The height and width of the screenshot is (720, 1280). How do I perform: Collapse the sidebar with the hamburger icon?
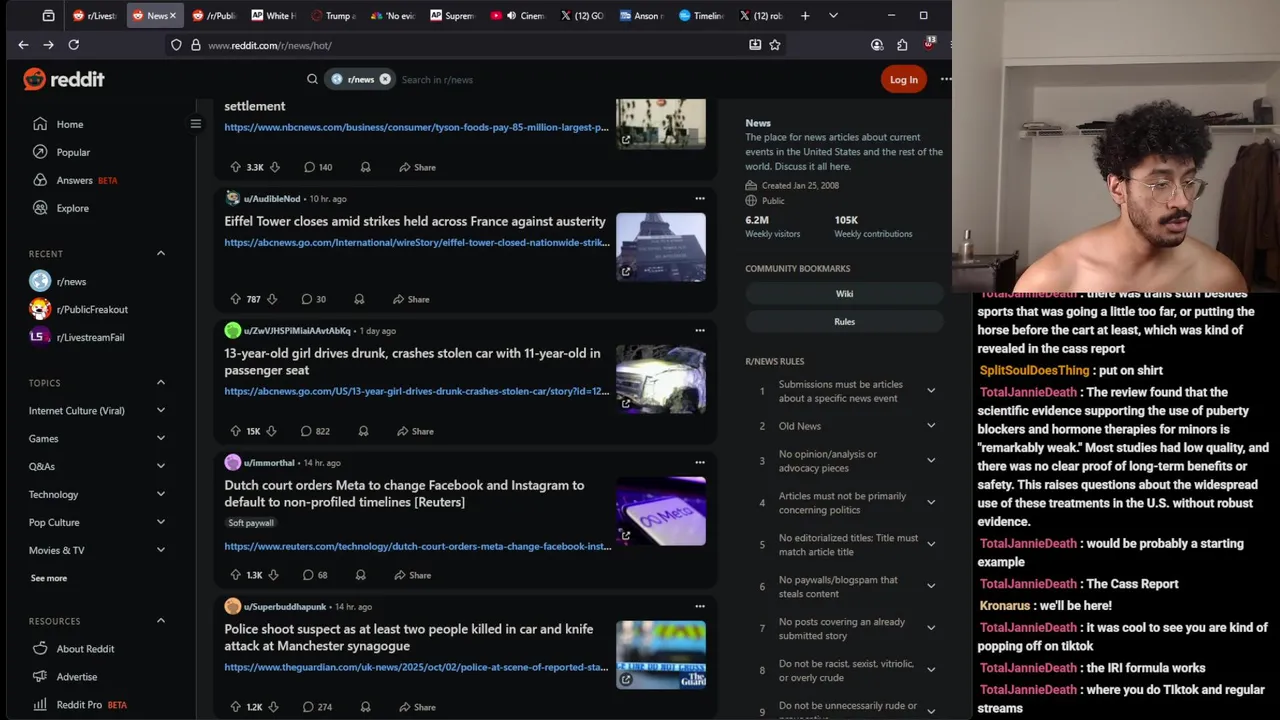196,124
